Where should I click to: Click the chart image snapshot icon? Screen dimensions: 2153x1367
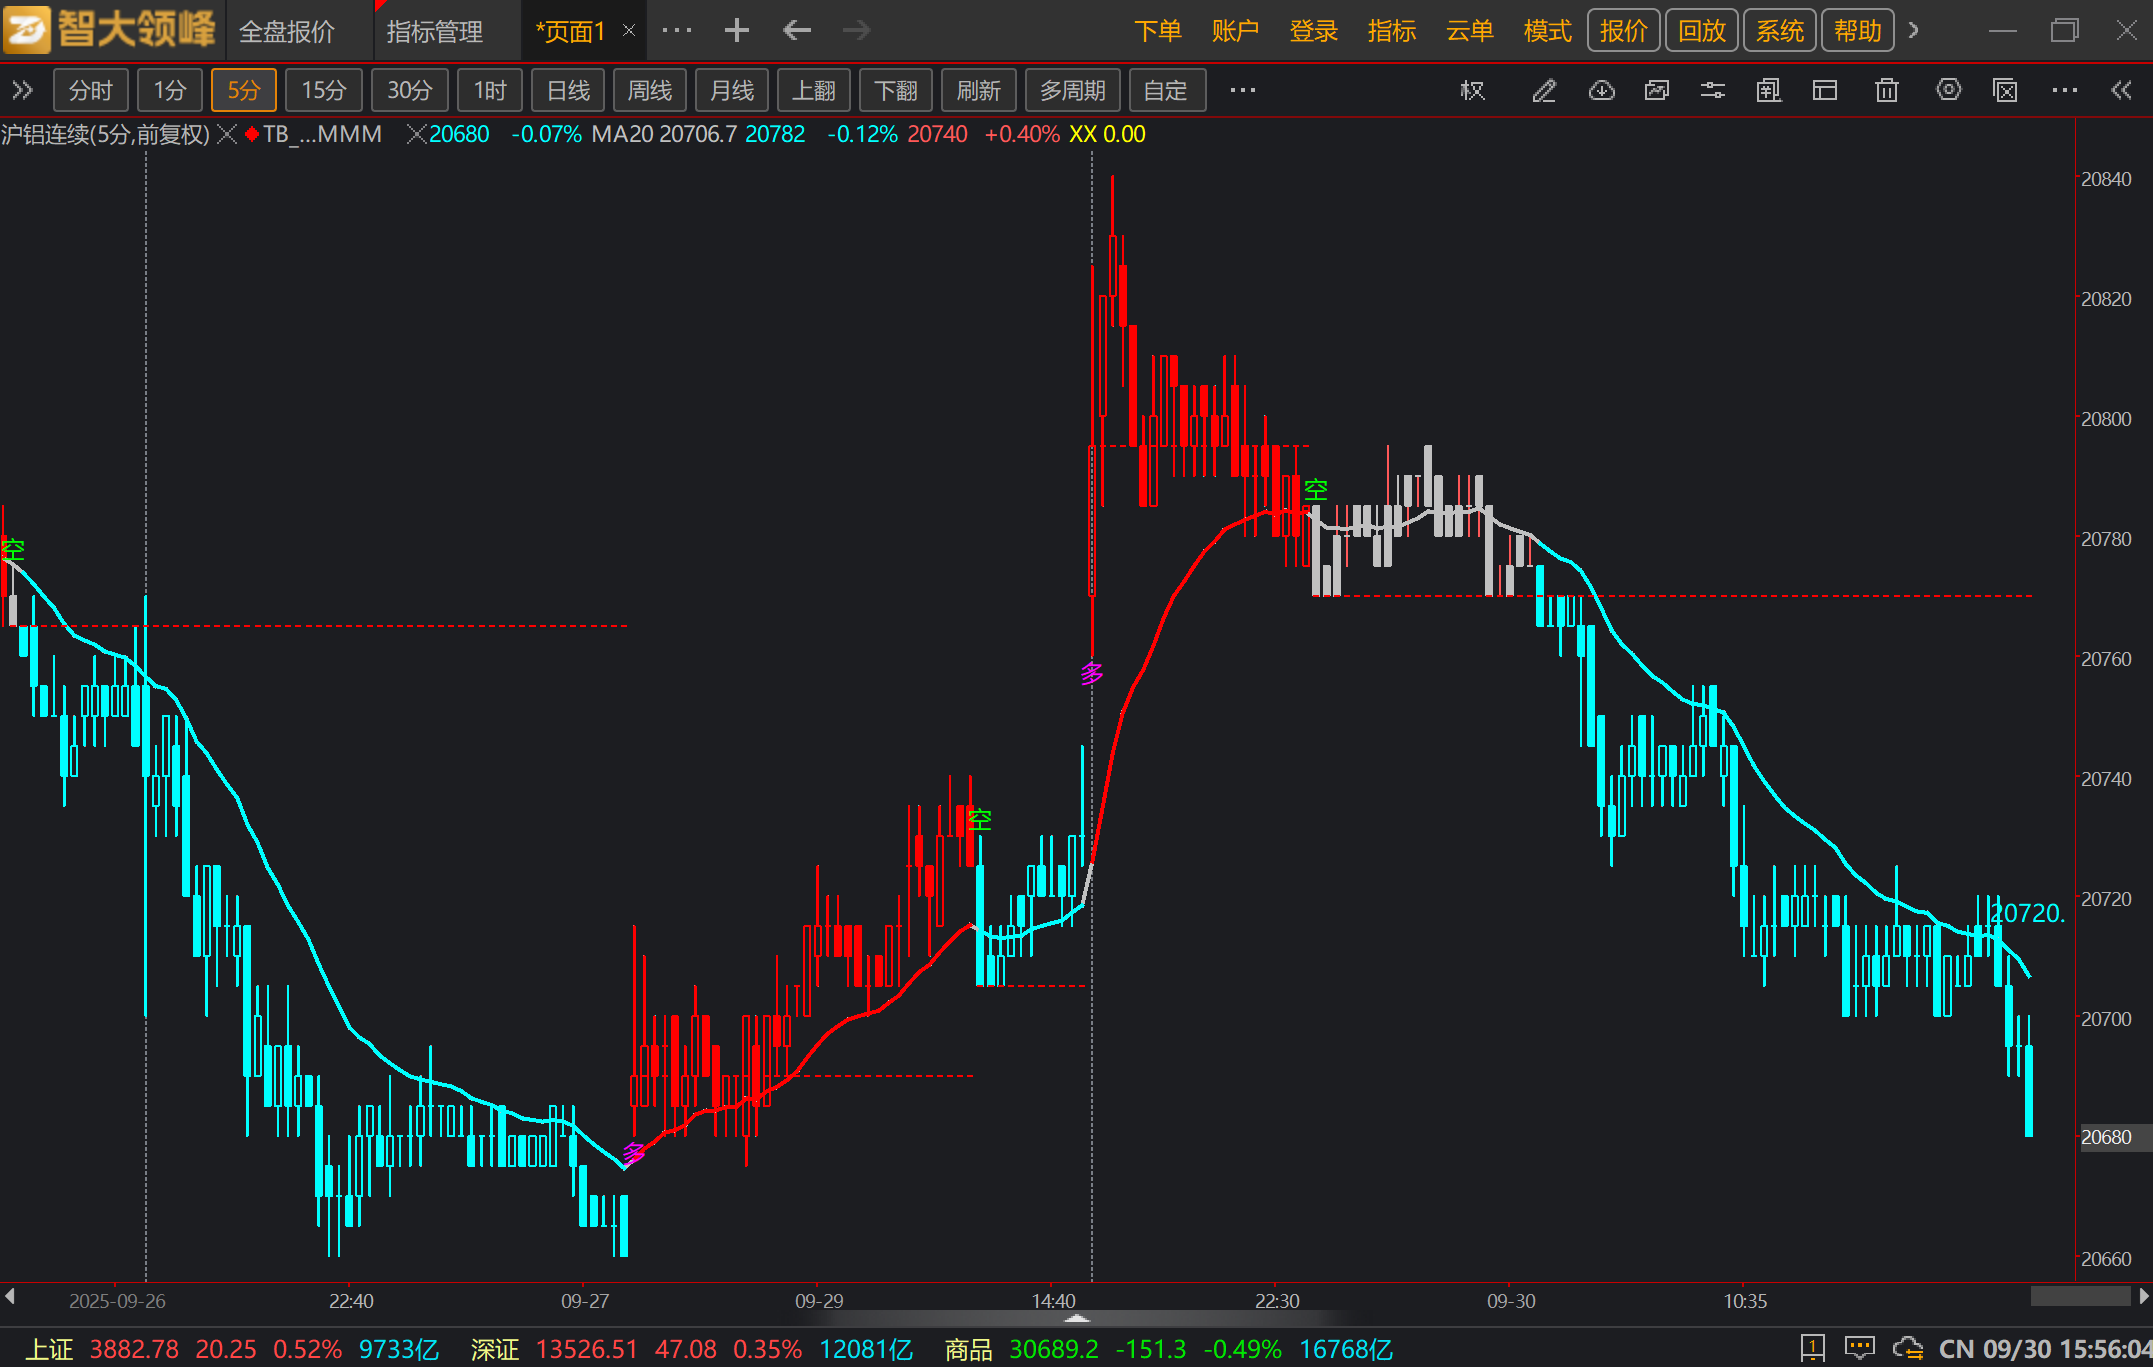(1657, 91)
